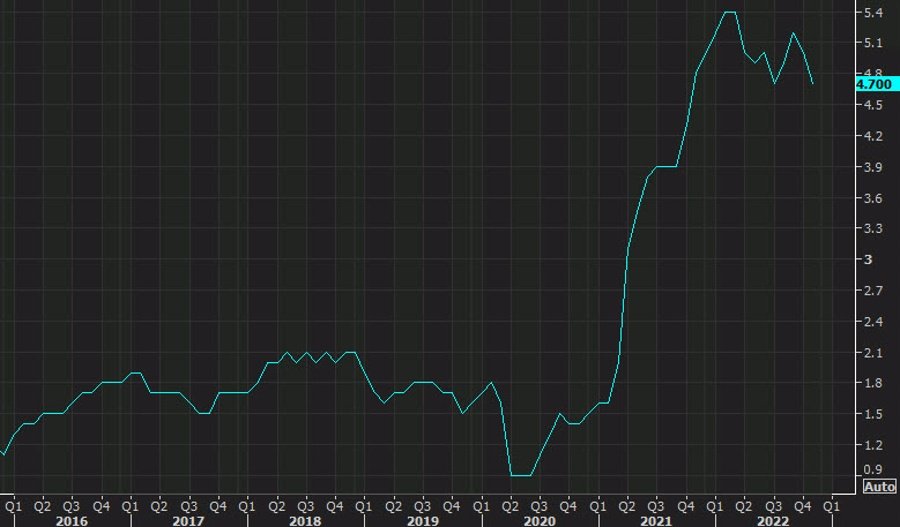Image resolution: width=900 pixels, height=527 pixels.
Task: Click the final Q1 label after 2022
Action: (831, 506)
